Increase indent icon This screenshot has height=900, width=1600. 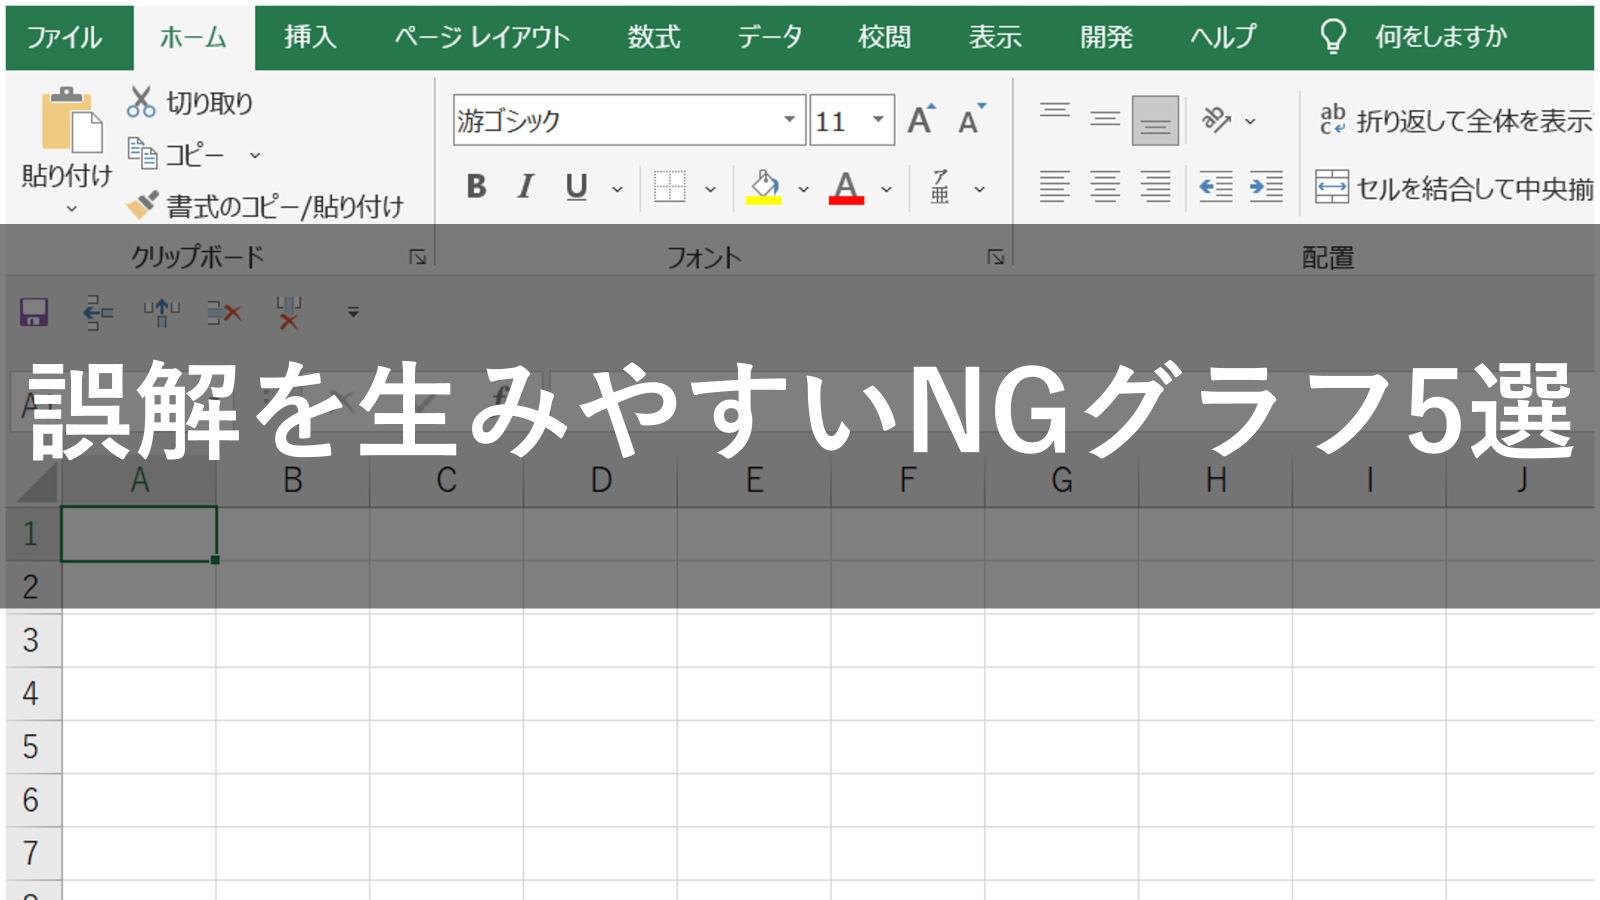pos(1266,186)
